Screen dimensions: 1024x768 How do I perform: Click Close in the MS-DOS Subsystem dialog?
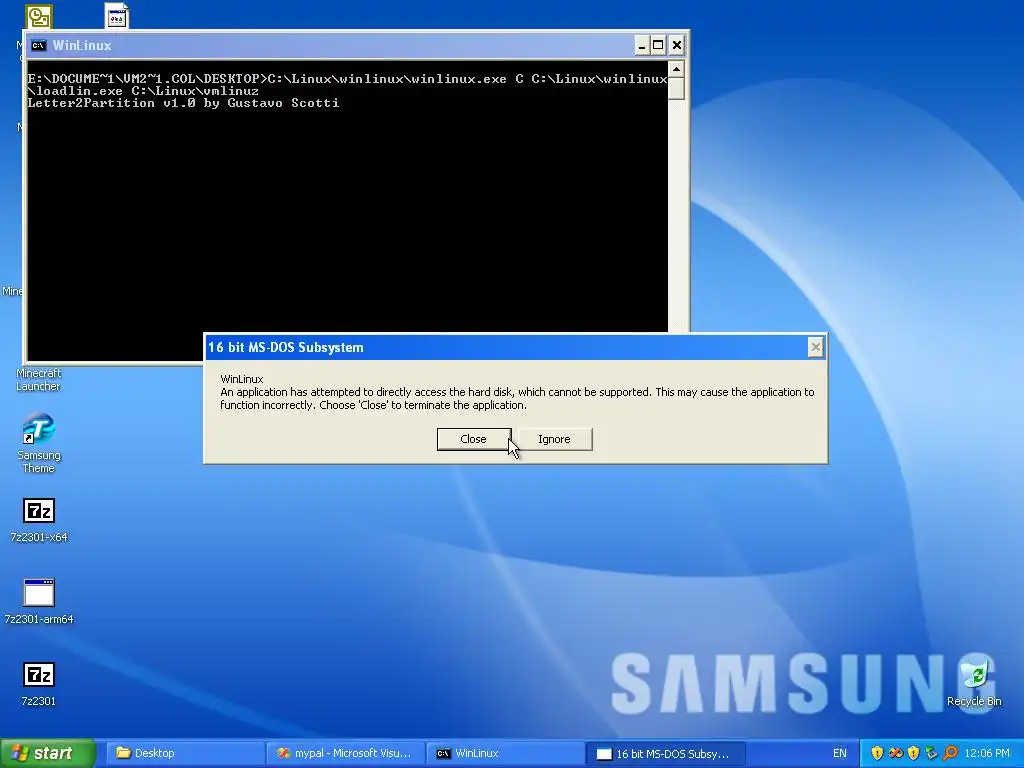473,439
